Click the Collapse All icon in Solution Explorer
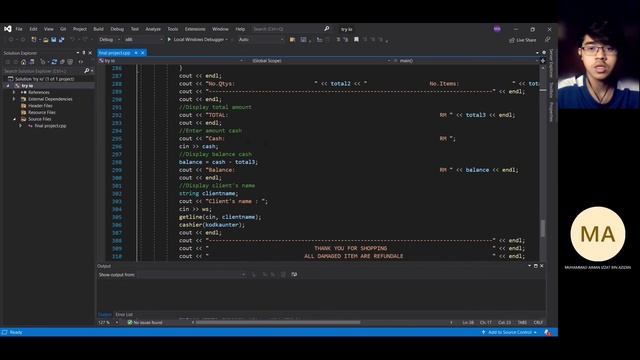The image size is (640, 360). point(62,62)
